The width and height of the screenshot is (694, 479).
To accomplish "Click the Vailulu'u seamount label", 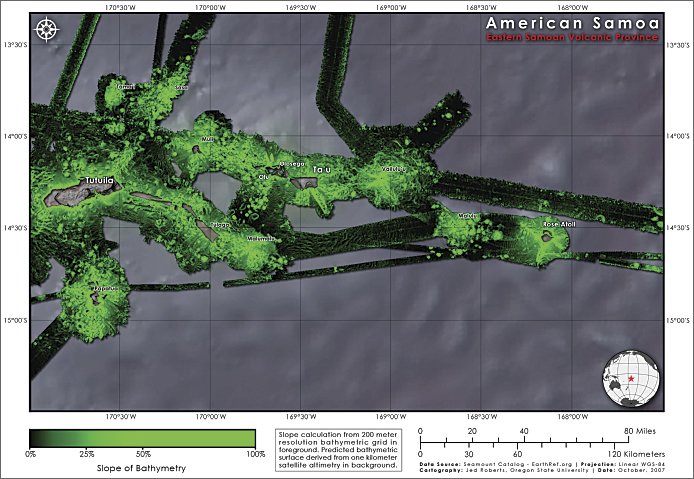I will pyautogui.click(x=393, y=169).
